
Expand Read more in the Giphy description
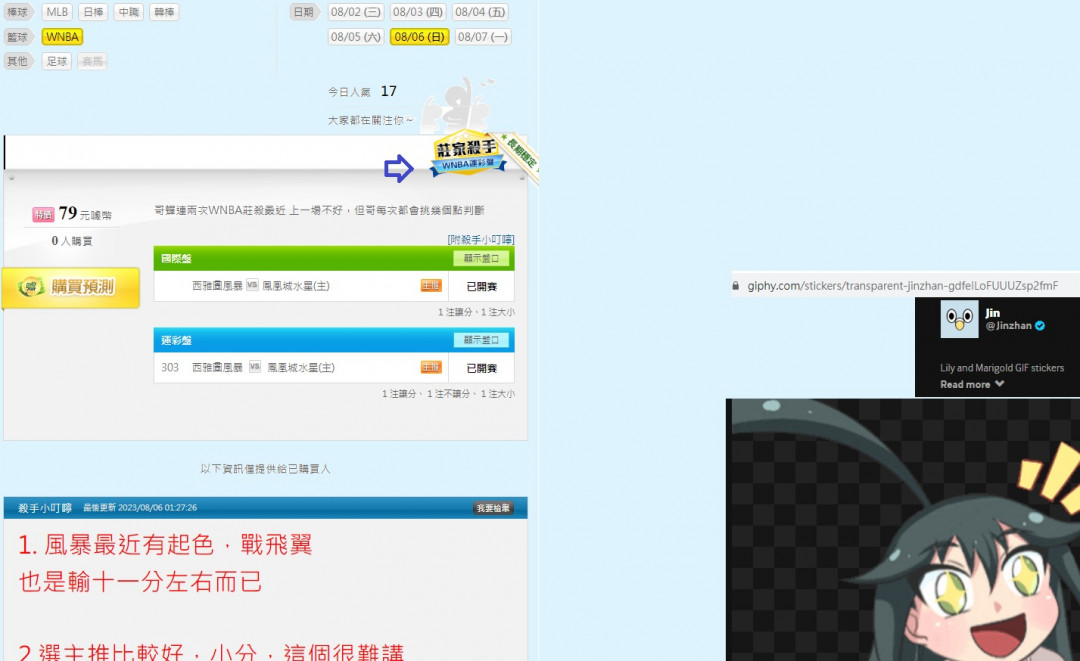click(972, 384)
